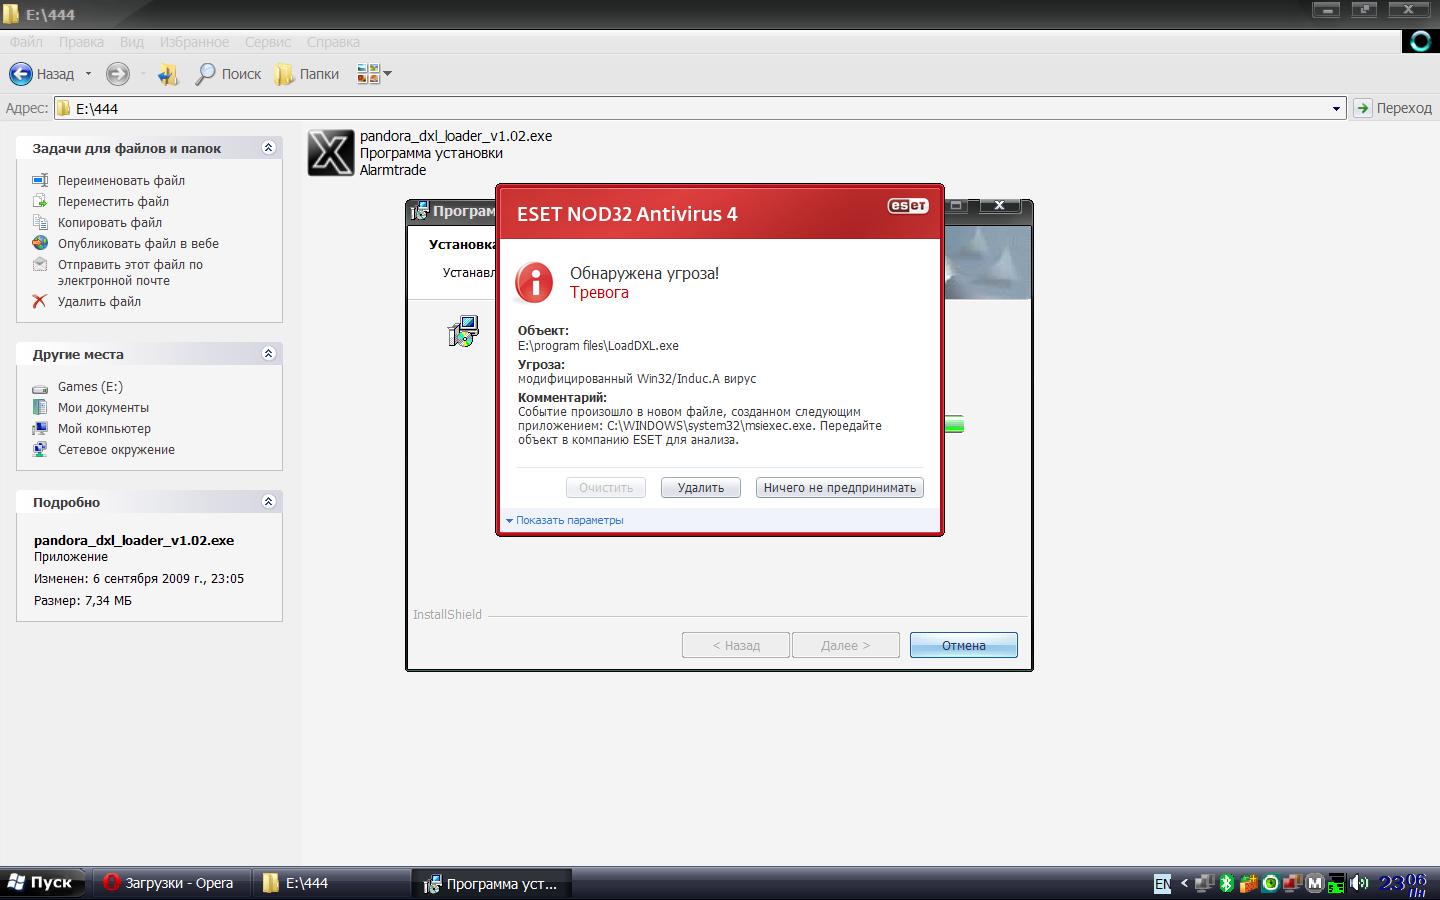The image size is (1440, 900).
Task: Click the red delete file X icon
Action: click(40, 301)
